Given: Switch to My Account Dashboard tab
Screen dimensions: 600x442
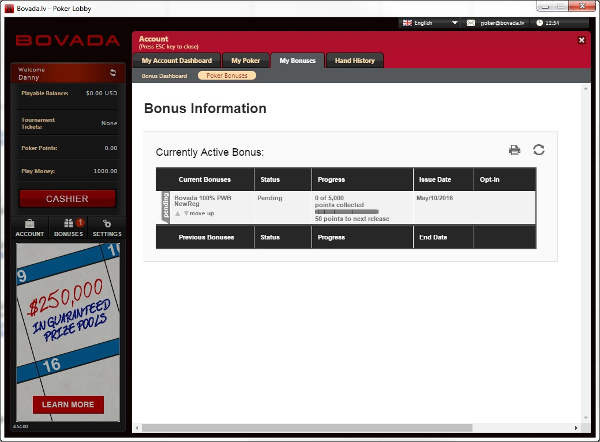Looking at the screenshot, I should [177, 60].
